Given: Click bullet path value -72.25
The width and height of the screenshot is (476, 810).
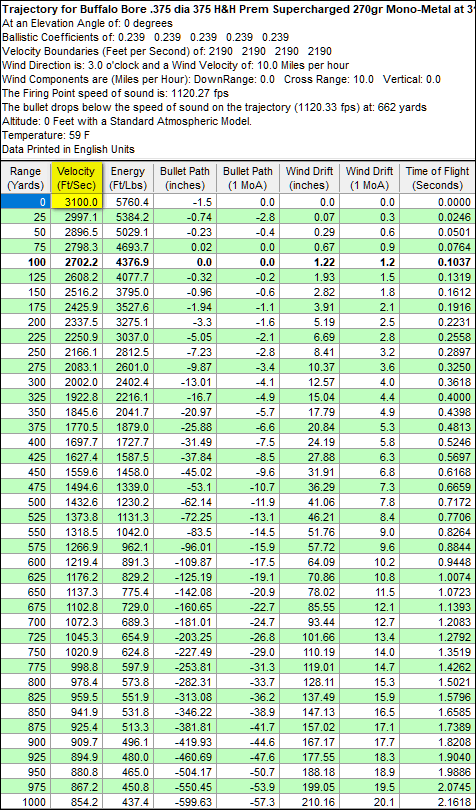Looking at the screenshot, I should pos(185,517).
